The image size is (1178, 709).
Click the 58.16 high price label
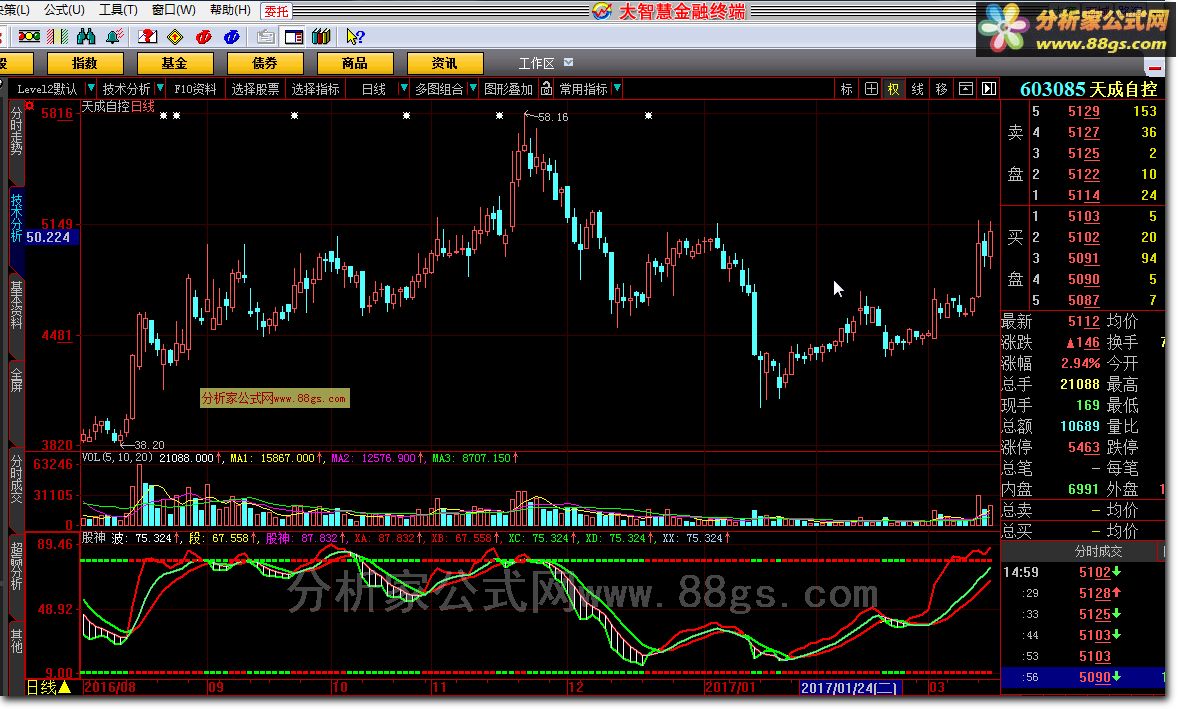point(553,117)
